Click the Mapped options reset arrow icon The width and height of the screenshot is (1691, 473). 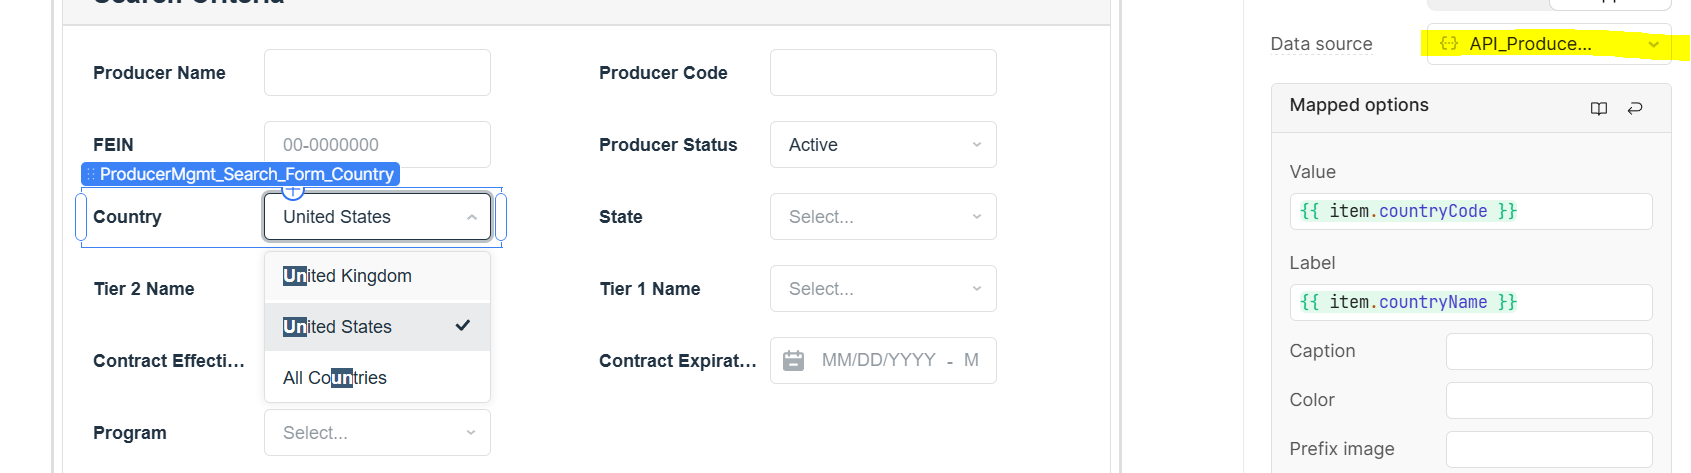pos(1635,108)
